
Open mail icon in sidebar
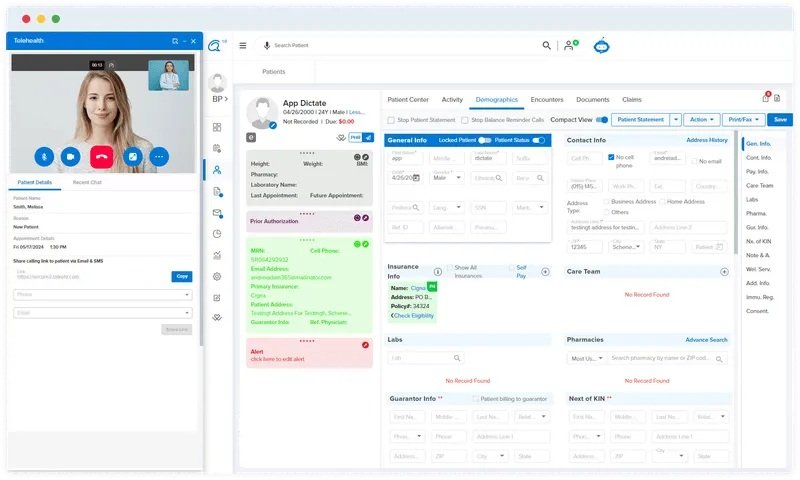[217, 213]
